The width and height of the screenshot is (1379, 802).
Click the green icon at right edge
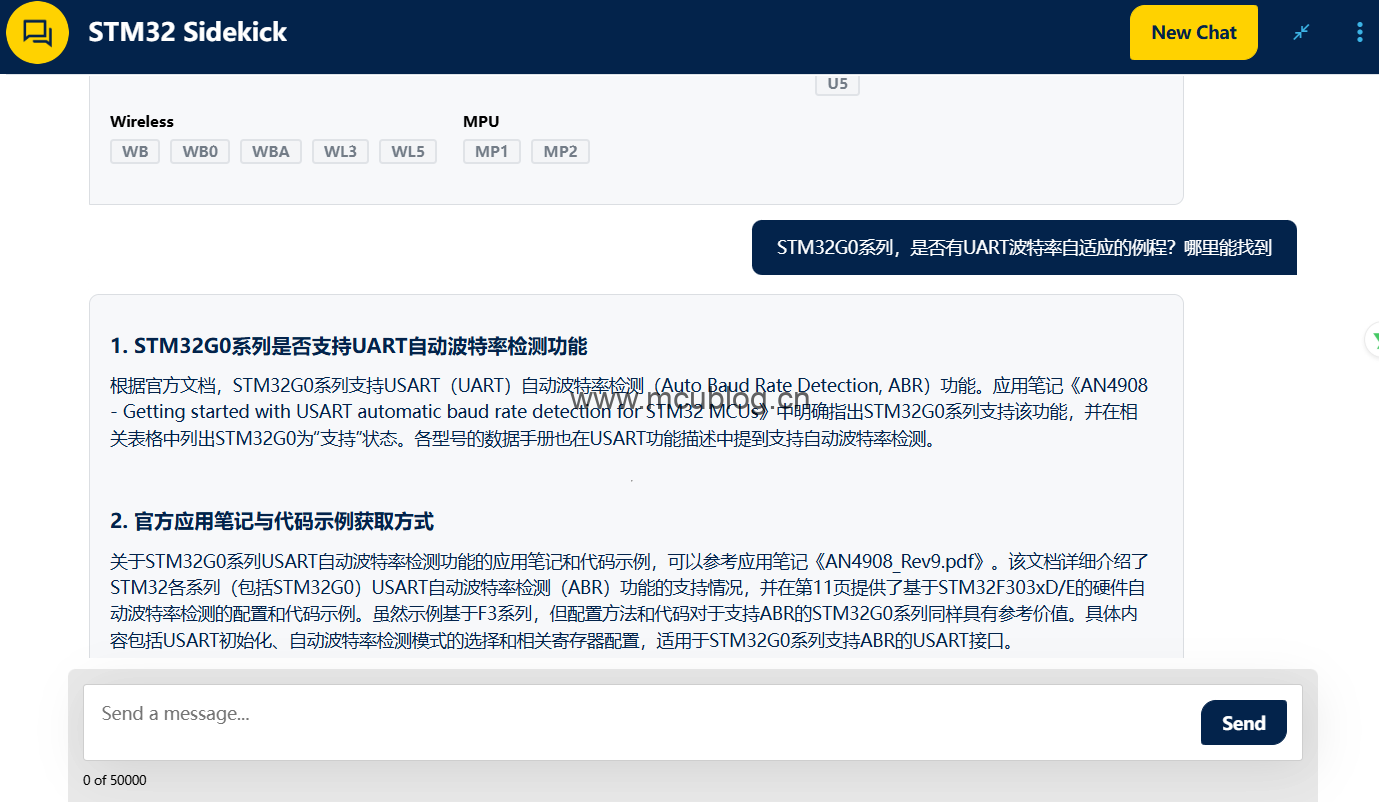1373,340
